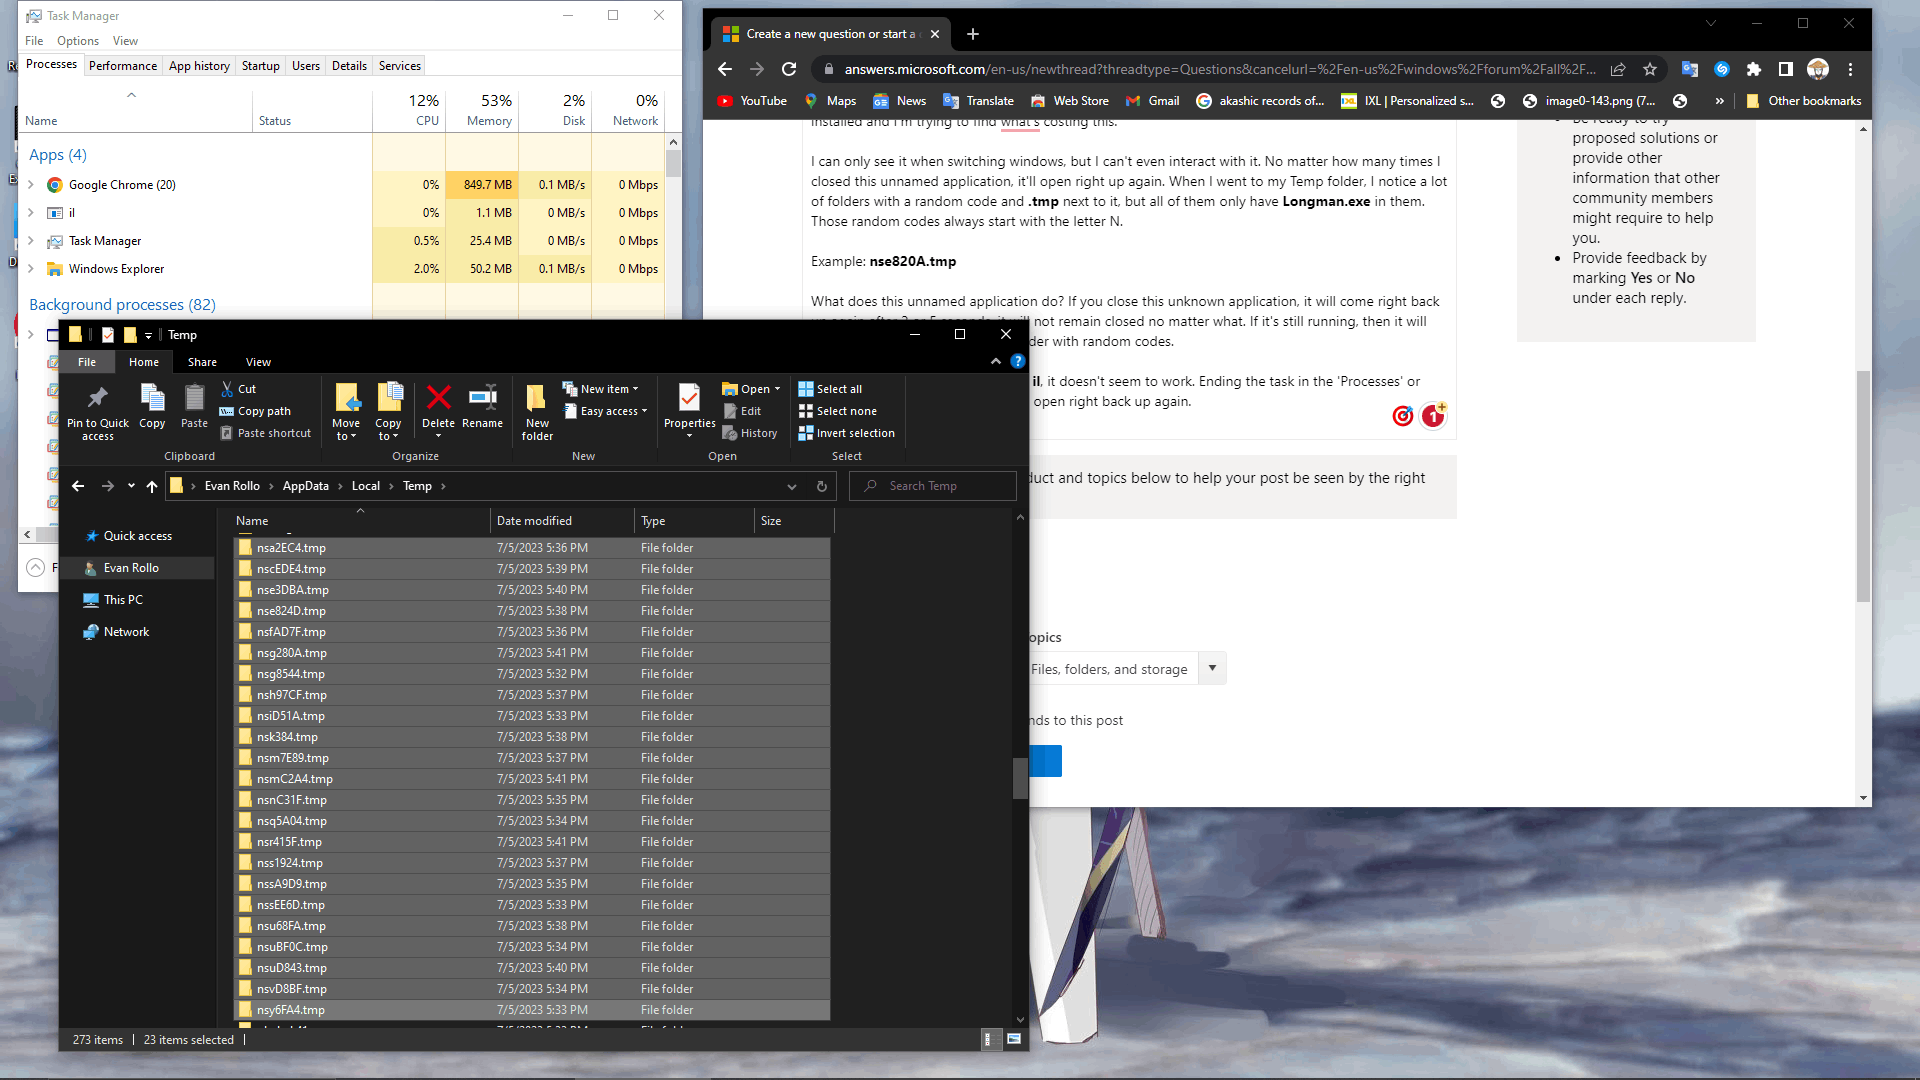Open YouTube bookmark in Chrome
This screenshot has width=1920, height=1080.
click(752, 101)
